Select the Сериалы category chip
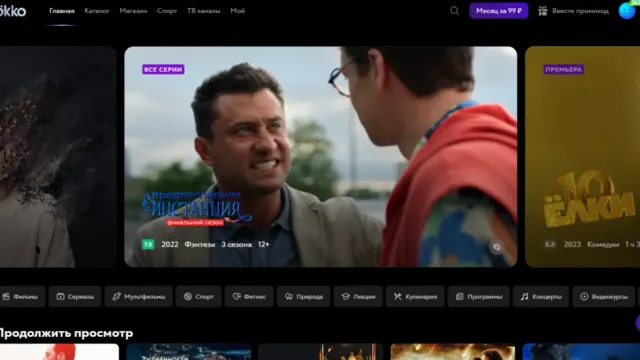Viewport: 640px width, 360px height. [75, 297]
